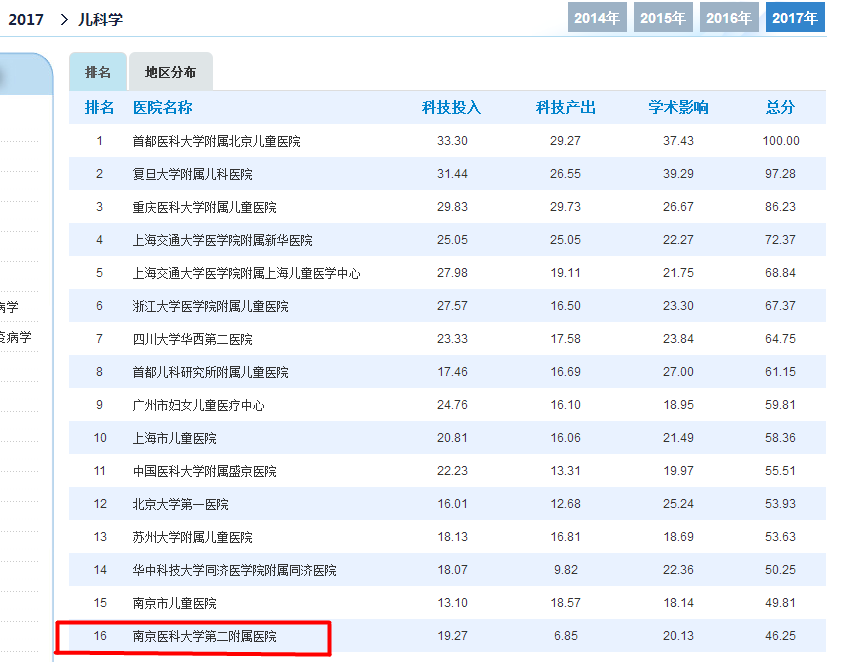Select 苏州大学附属儿童医院 hospital name
The height and width of the screenshot is (662, 846).
coord(193,537)
